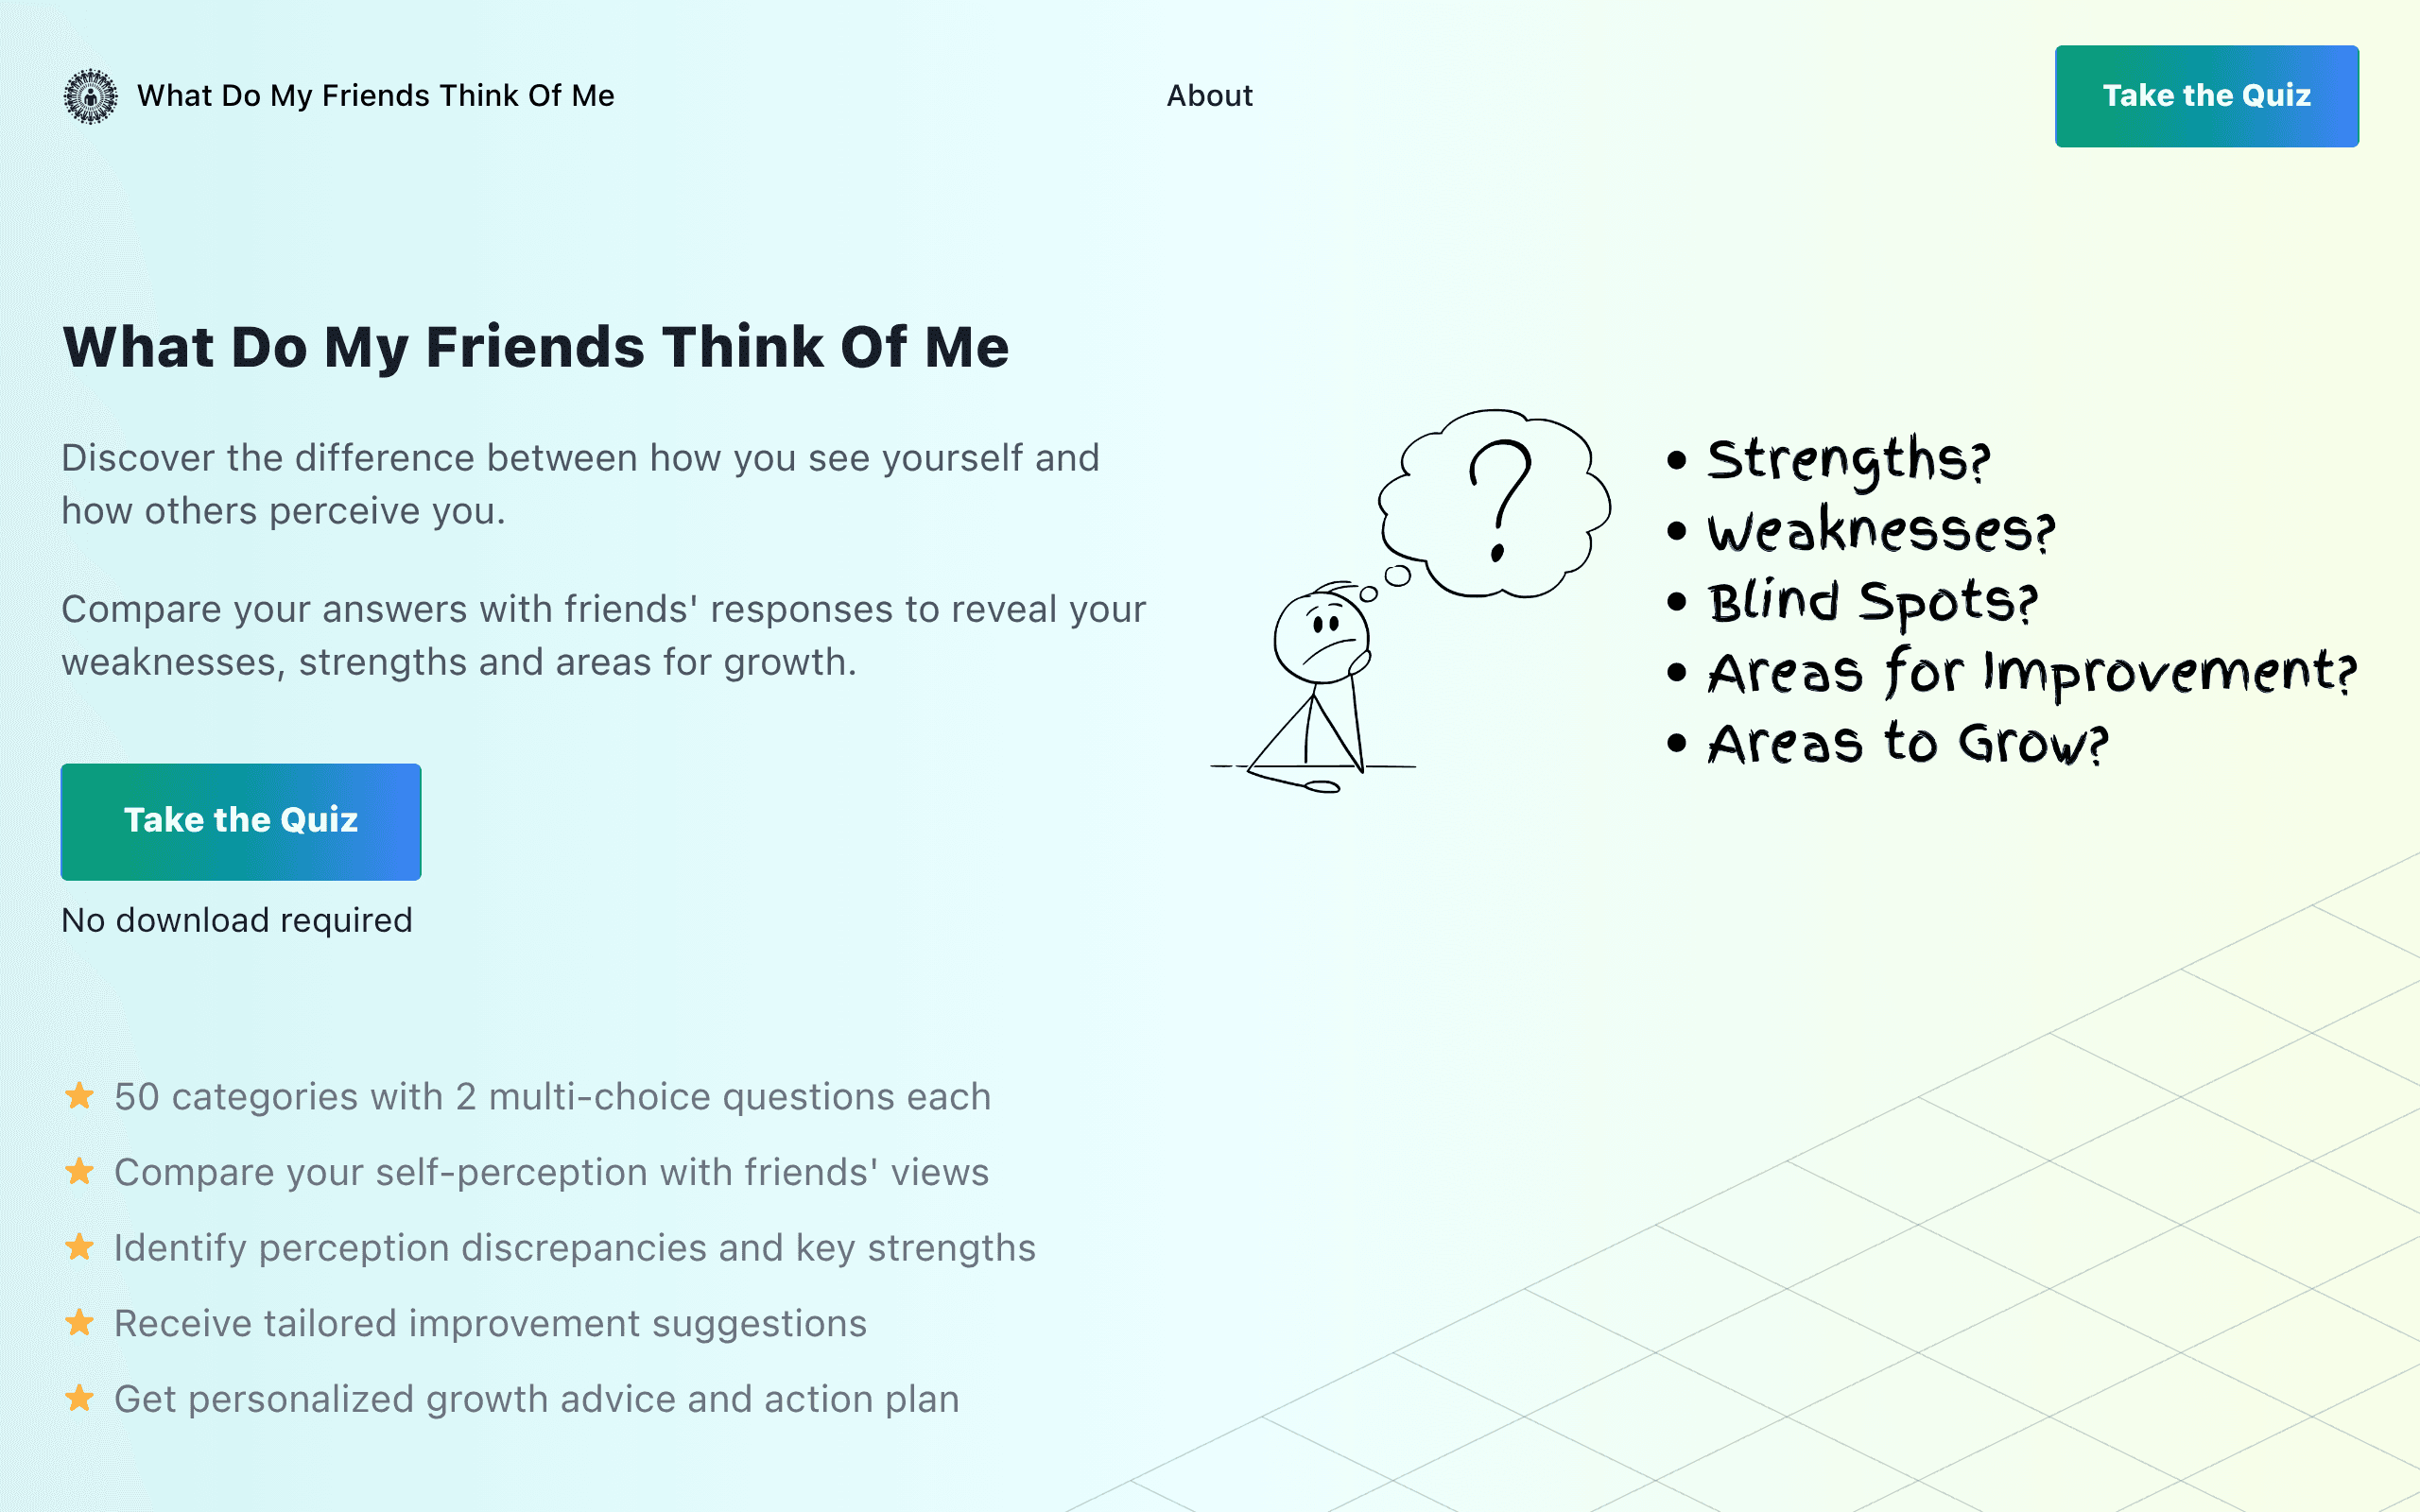
Task: Click the star beside Get personalized growth
Action: (80, 1398)
